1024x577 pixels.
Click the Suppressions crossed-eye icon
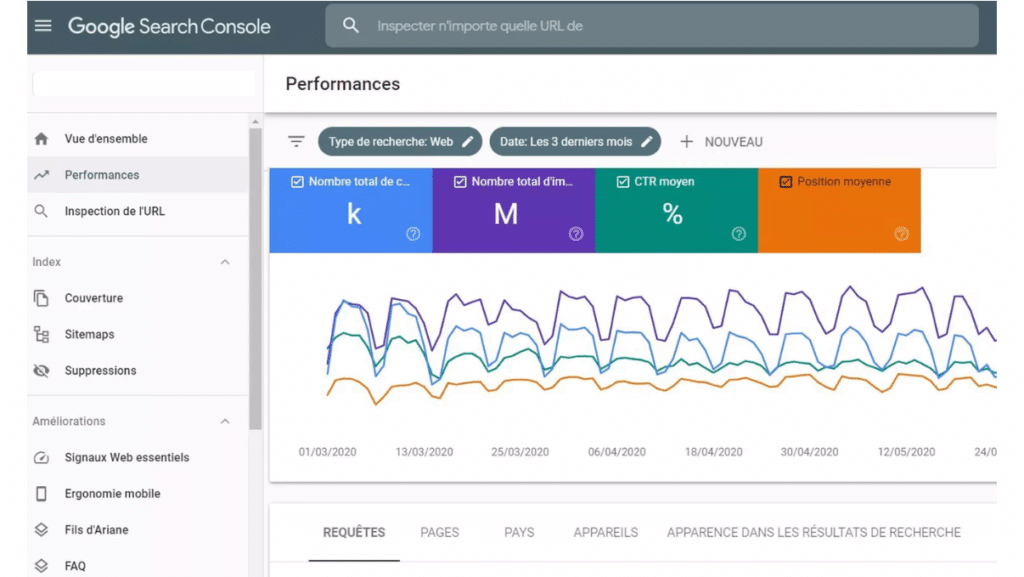41,371
